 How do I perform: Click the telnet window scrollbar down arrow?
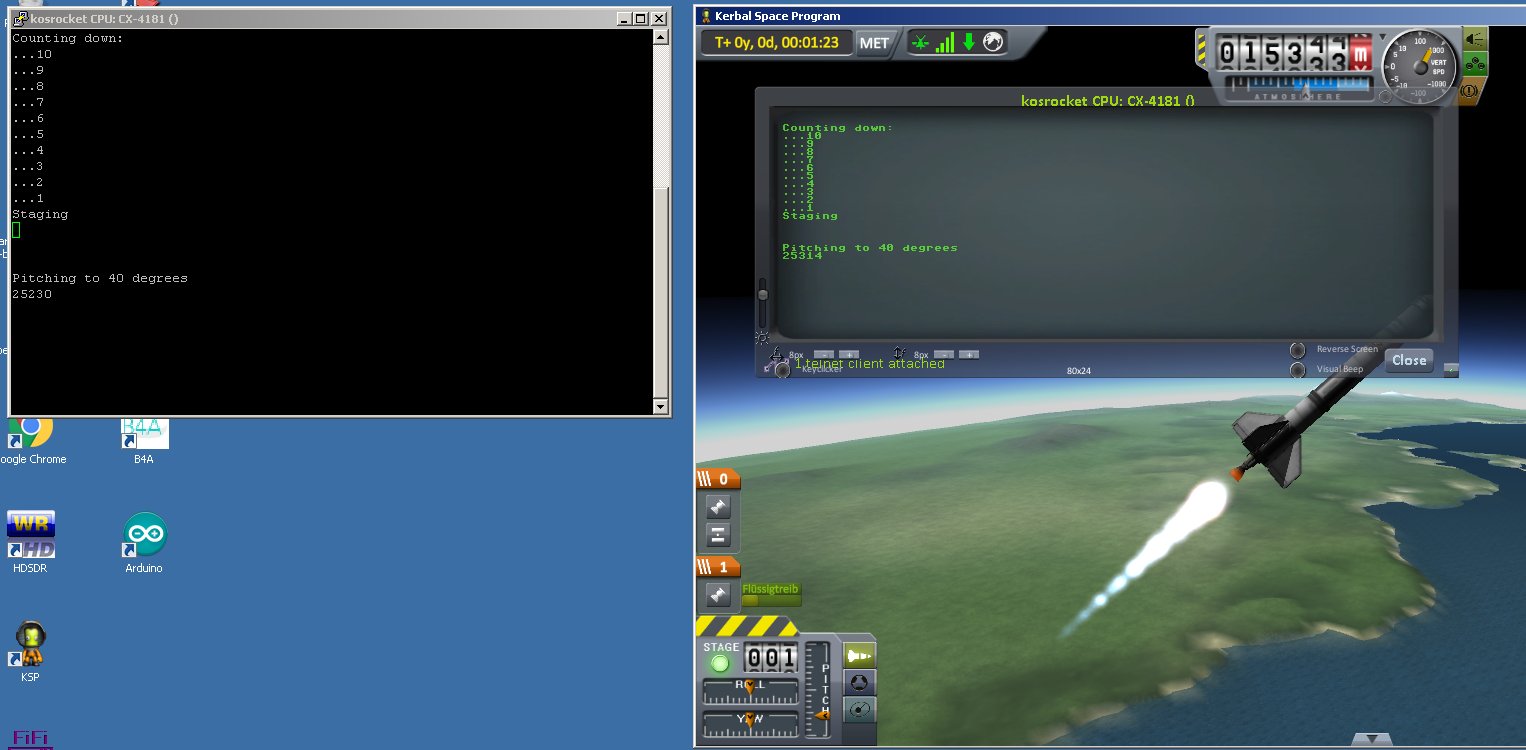(659, 407)
